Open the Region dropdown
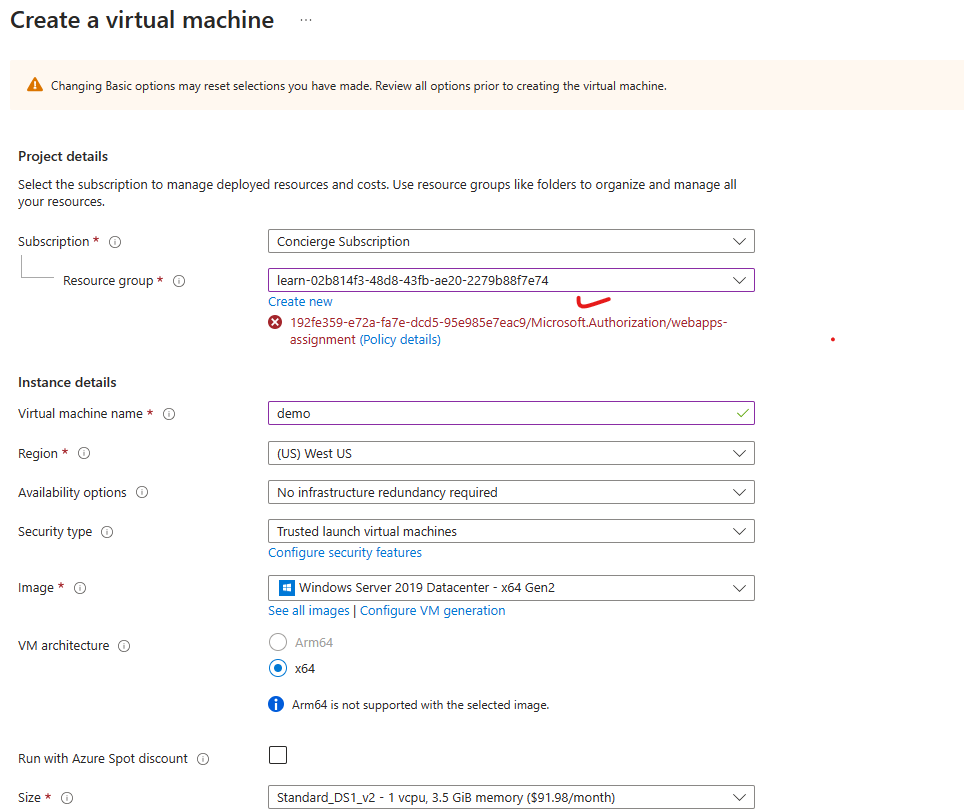The image size is (964, 812). point(511,454)
